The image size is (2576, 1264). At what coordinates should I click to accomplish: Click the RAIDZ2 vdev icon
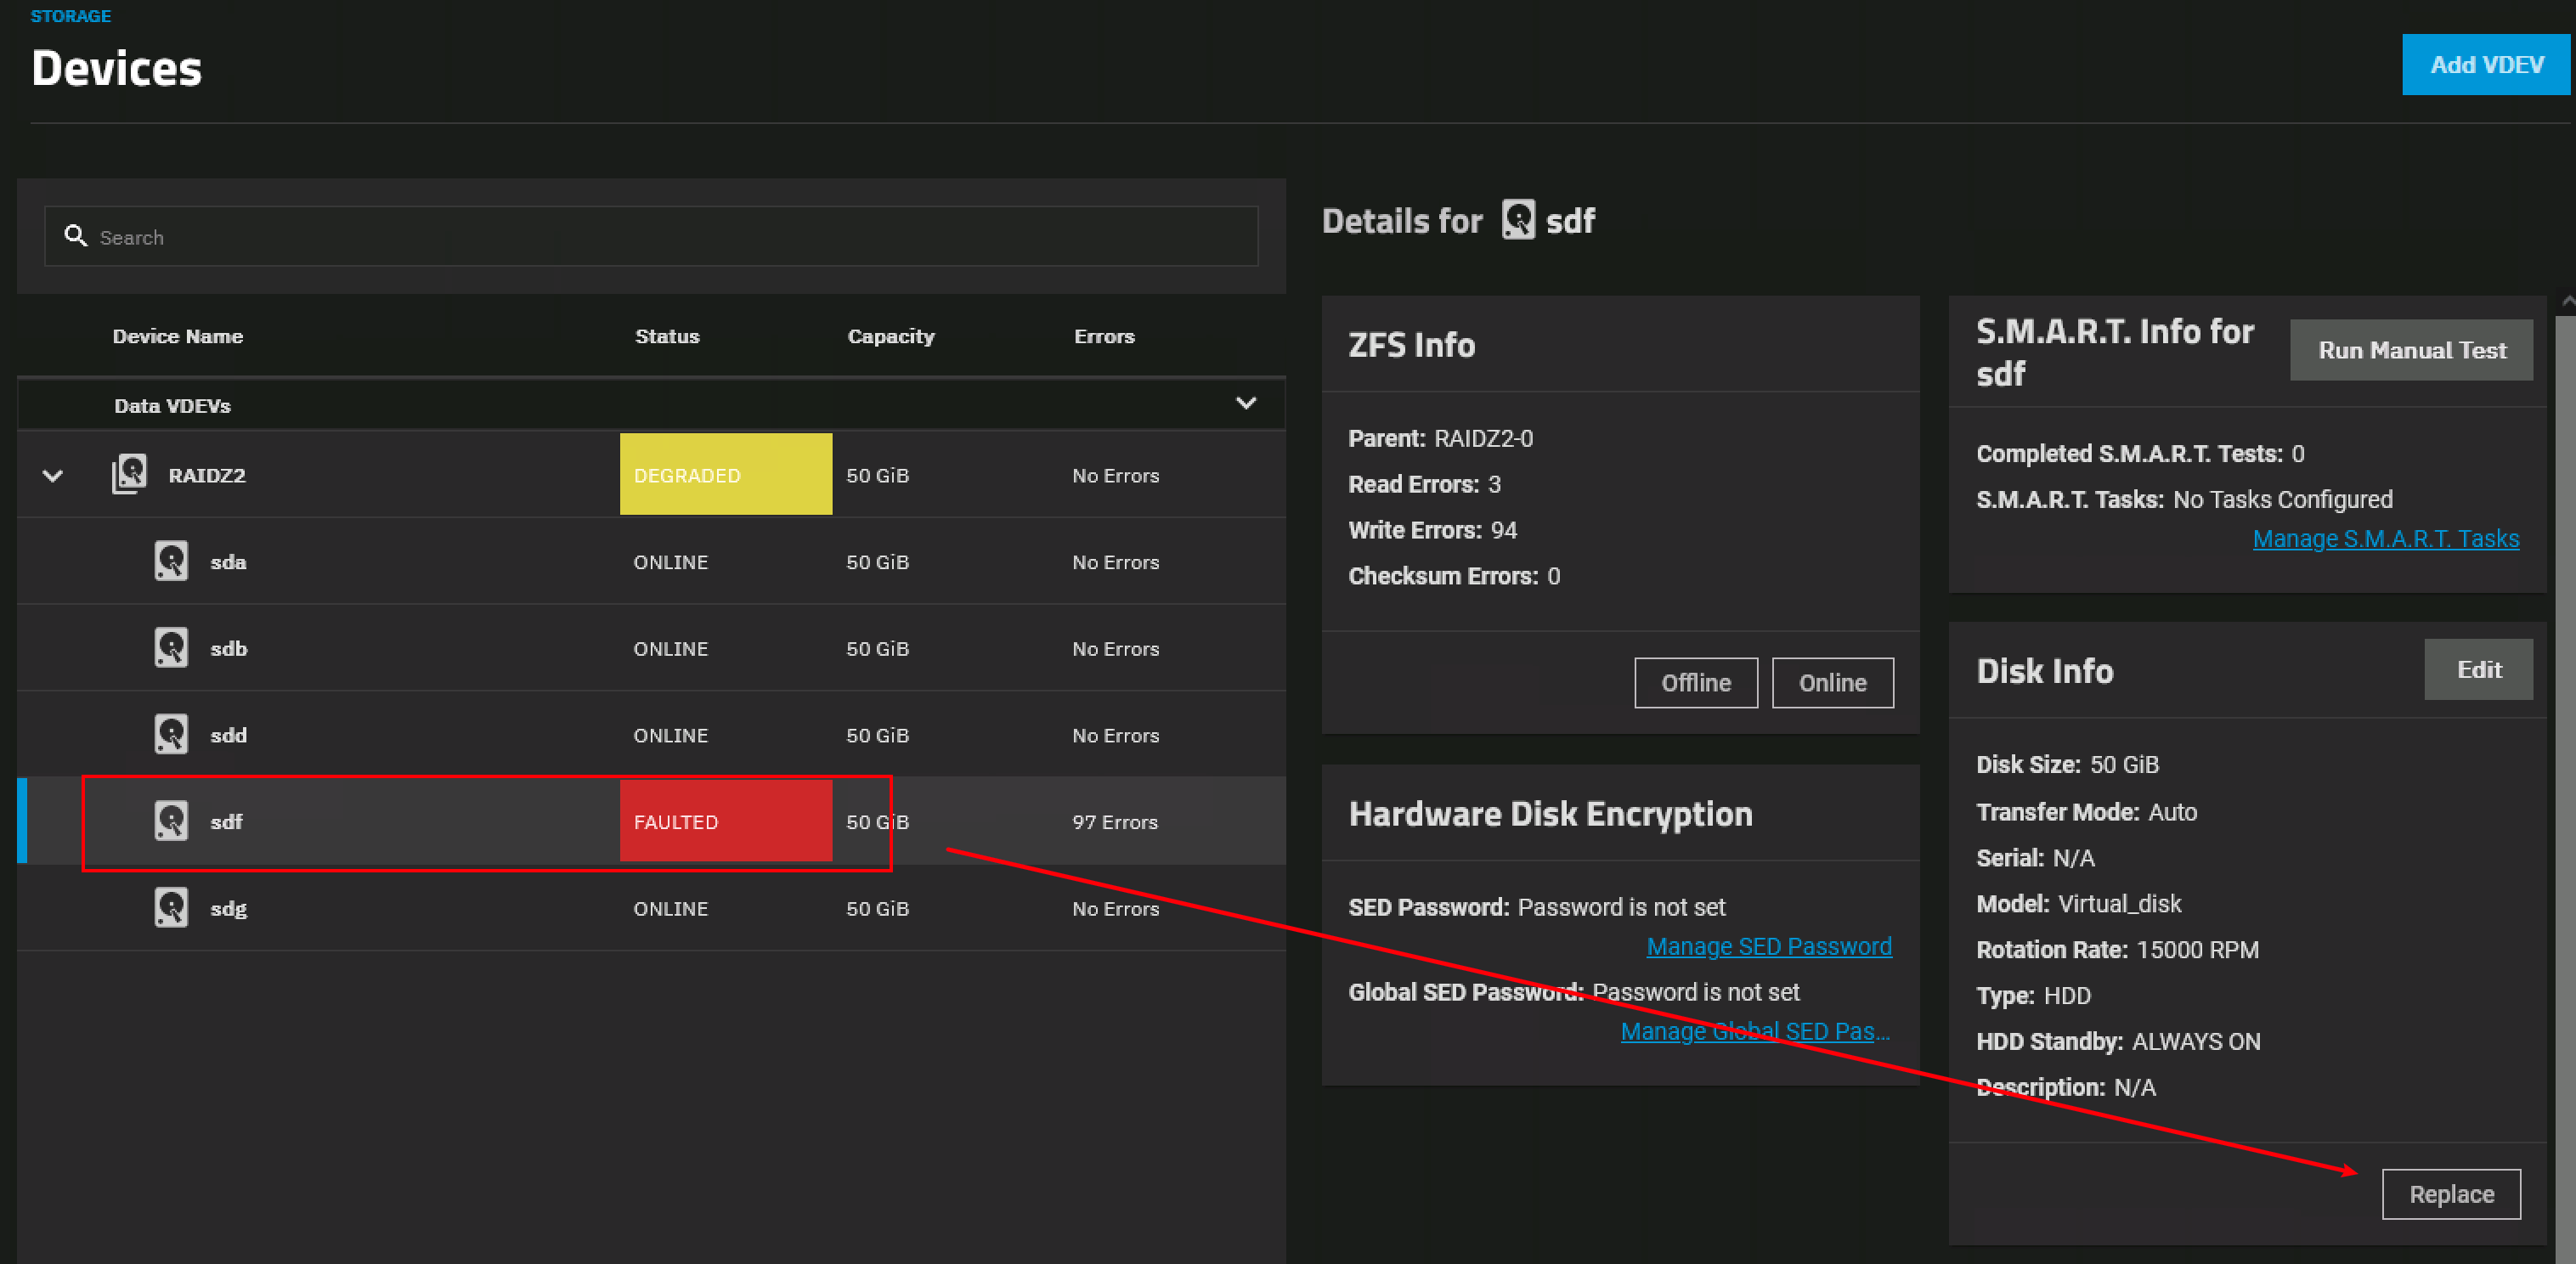tap(130, 474)
